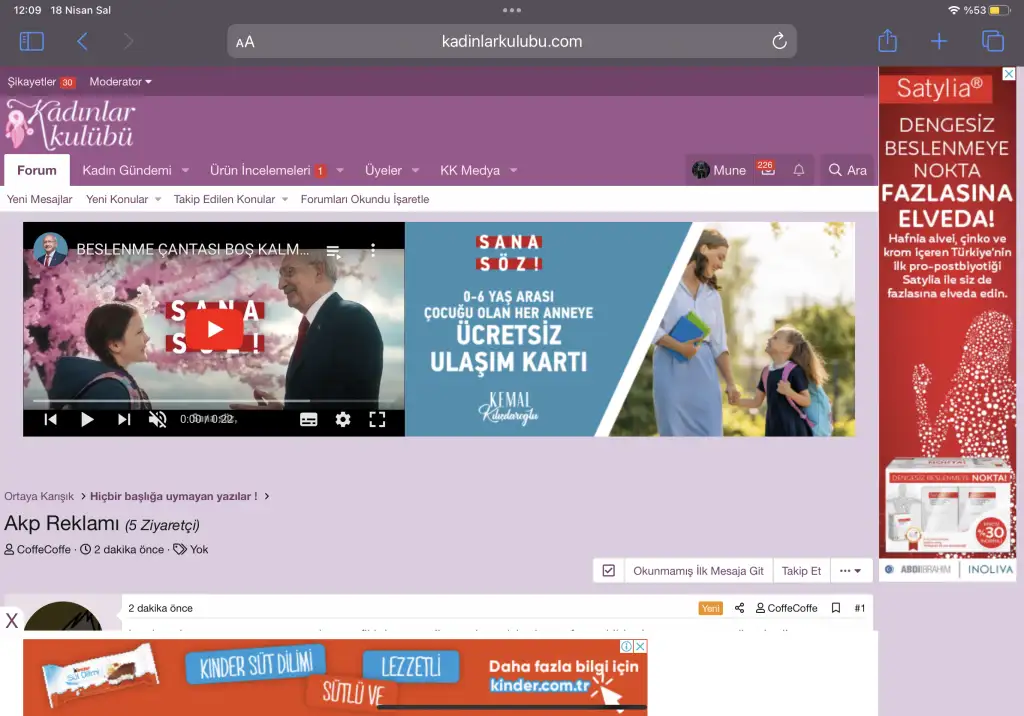This screenshot has width=1024, height=716.
Task: Start playback with the small play control
Action: (x=87, y=419)
